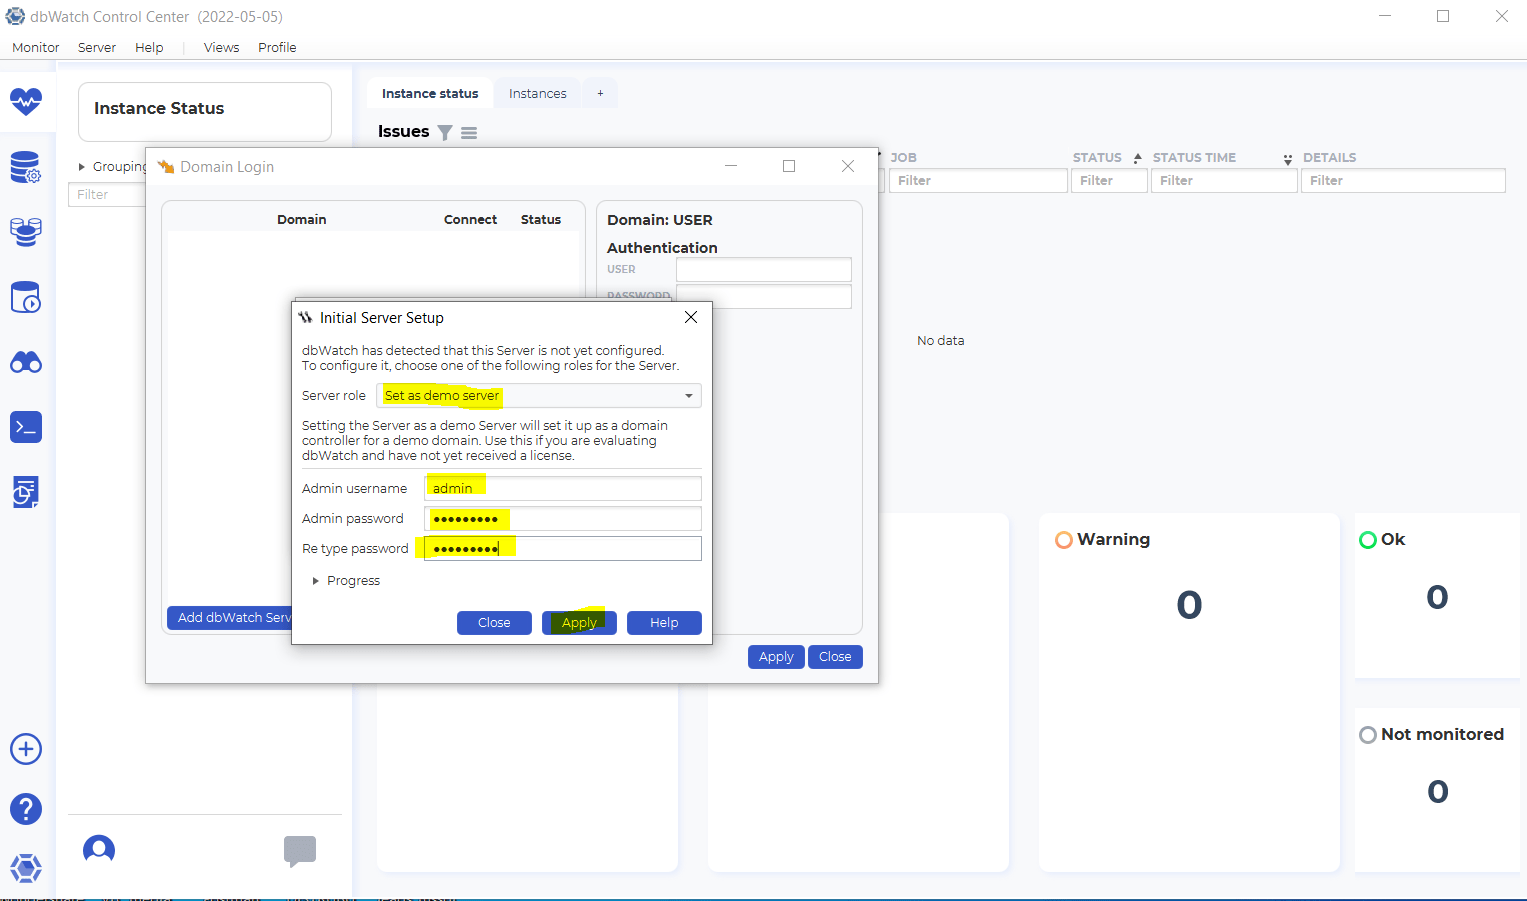Open the database instances sidebar icon
The image size is (1527, 901).
point(26,232)
